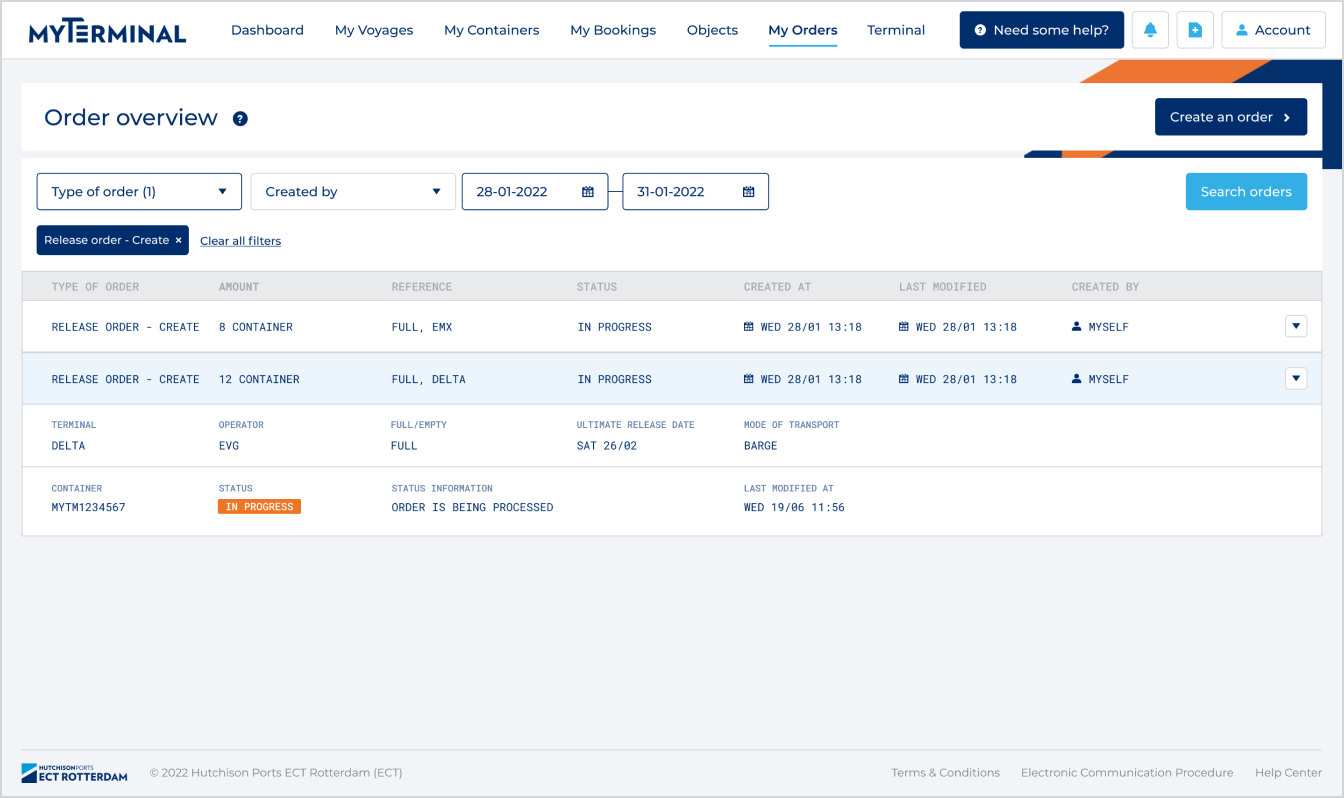Viewport: 1344px width, 798px height.
Task: Select the FULL, DELTA reference cell
Action: click(x=428, y=379)
